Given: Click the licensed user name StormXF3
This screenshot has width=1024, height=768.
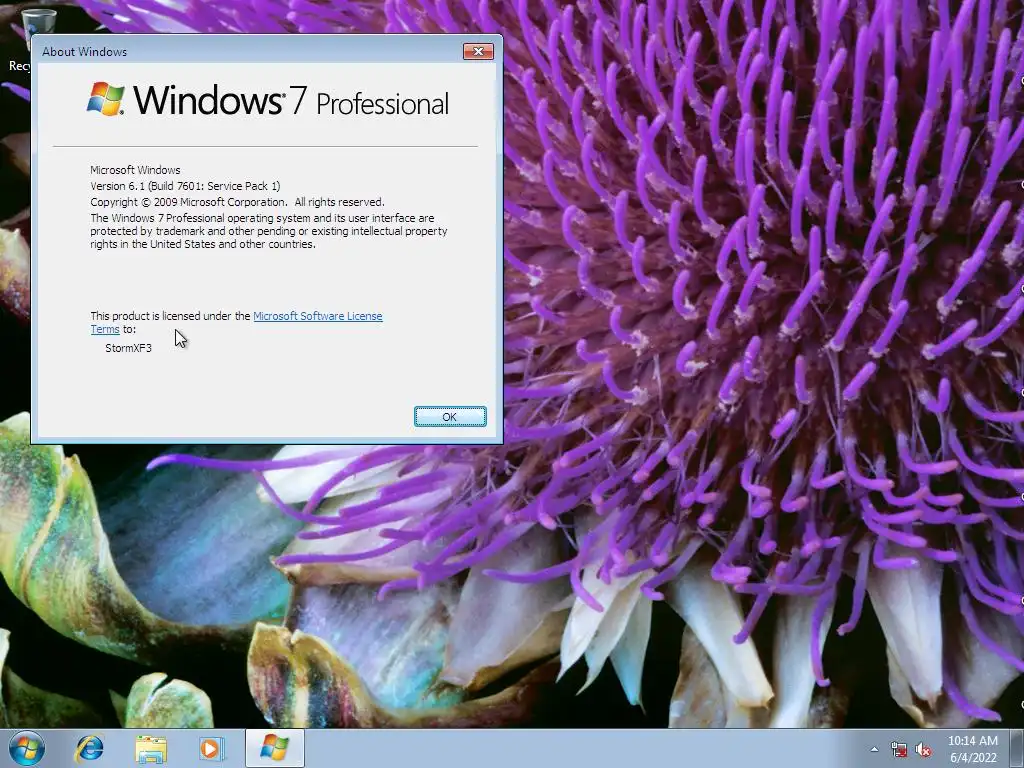Looking at the screenshot, I should point(128,348).
